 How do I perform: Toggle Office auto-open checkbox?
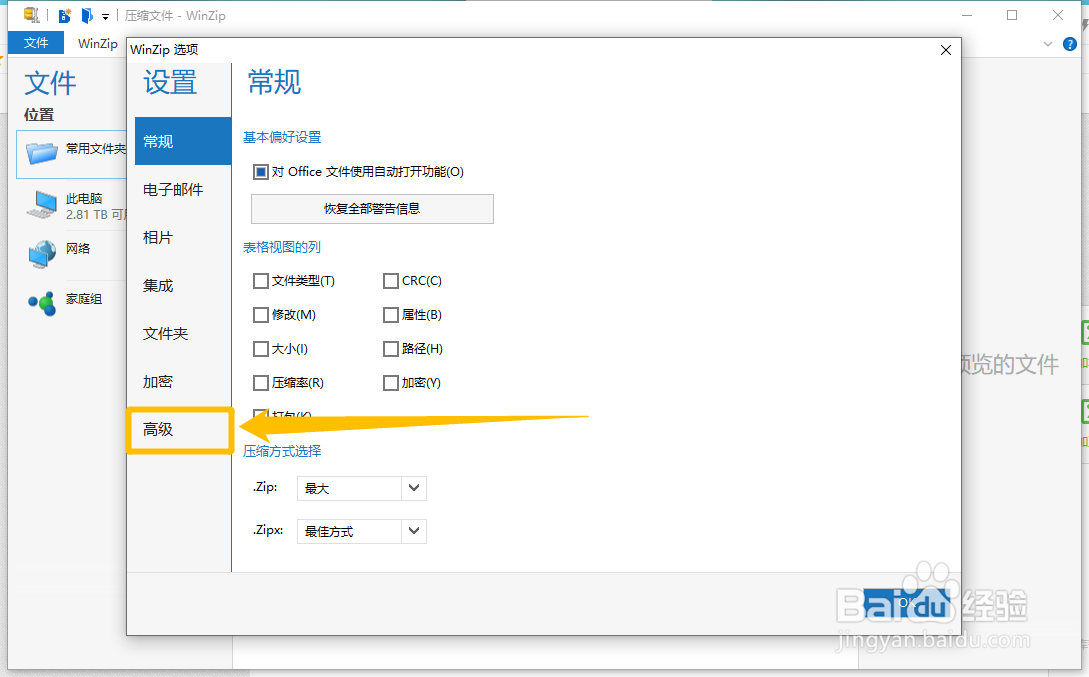[x=260, y=172]
